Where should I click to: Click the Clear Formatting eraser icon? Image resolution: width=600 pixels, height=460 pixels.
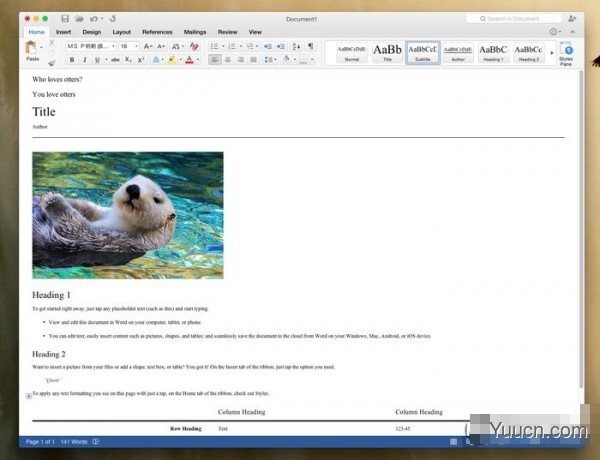194,46
